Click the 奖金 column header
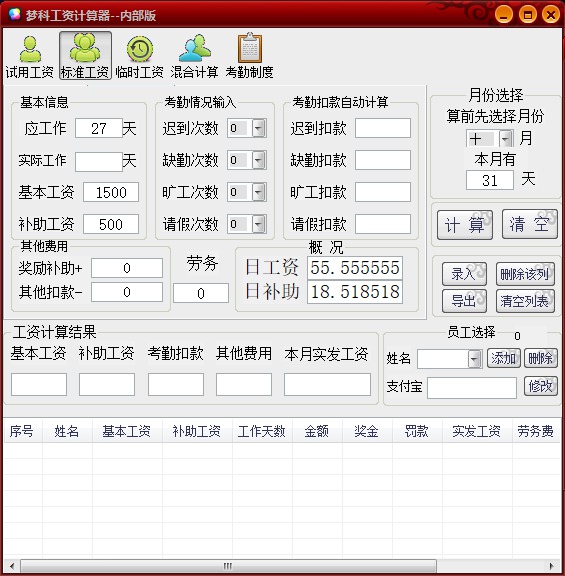 (x=367, y=431)
